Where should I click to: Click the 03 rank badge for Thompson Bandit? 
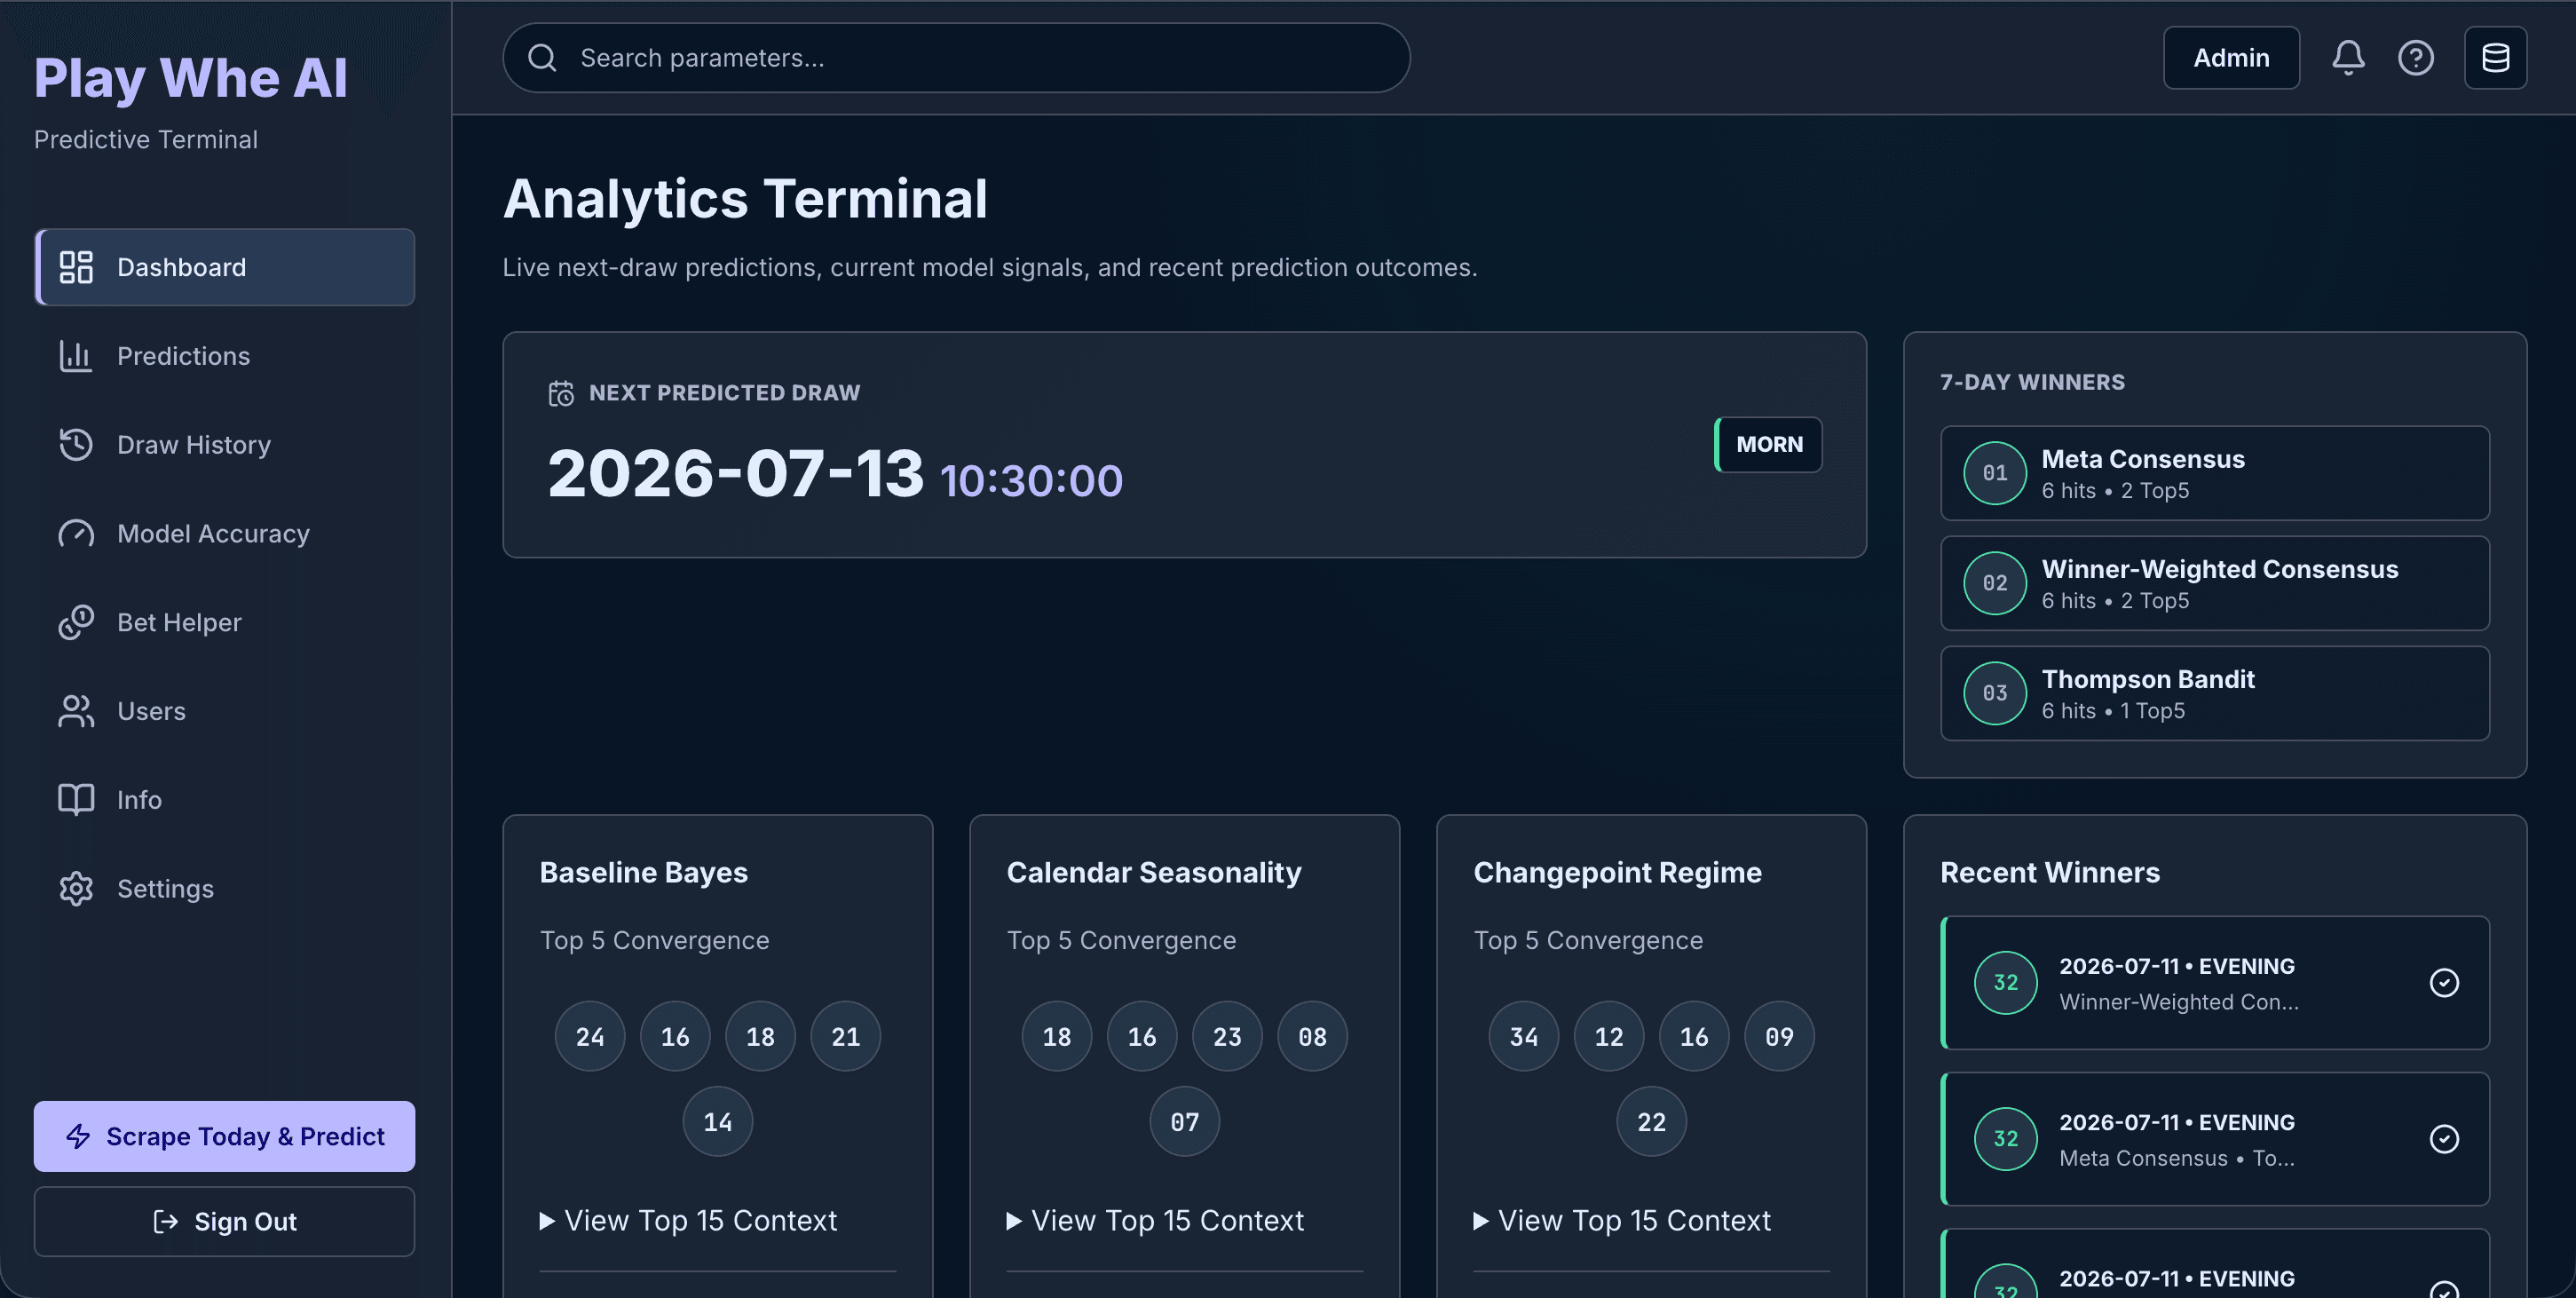point(1995,693)
